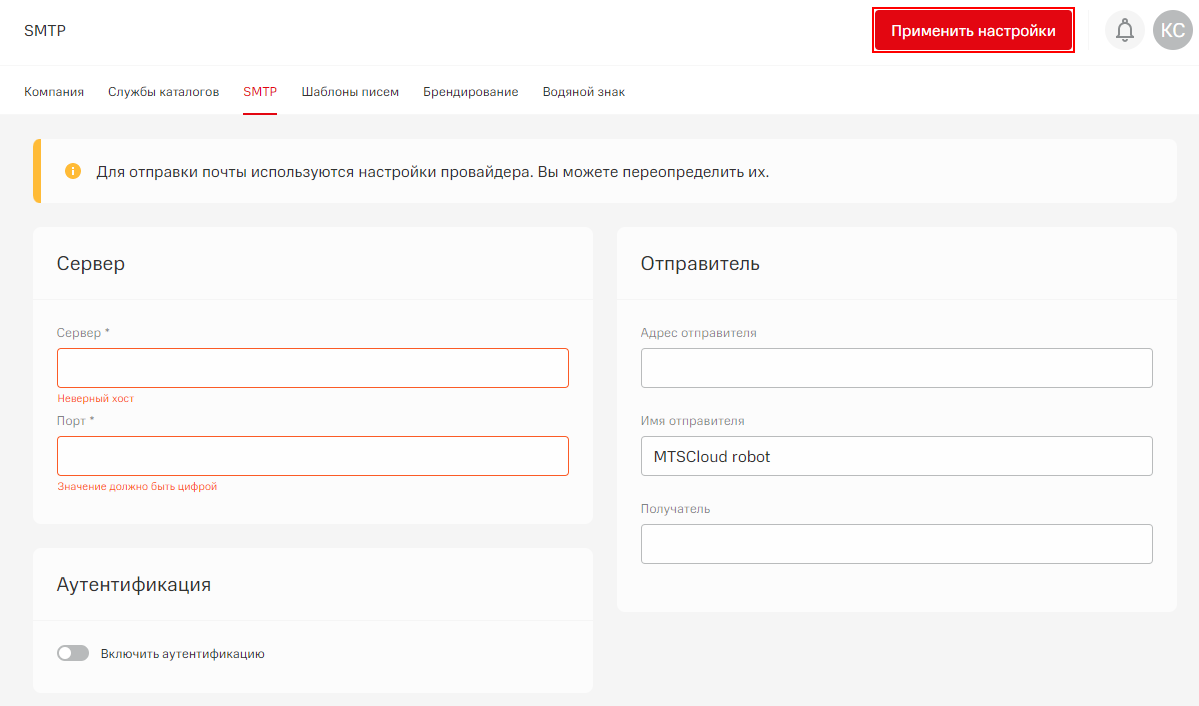The image size is (1199, 706).
Task: Click the provider settings info banner text
Action: click(432, 172)
